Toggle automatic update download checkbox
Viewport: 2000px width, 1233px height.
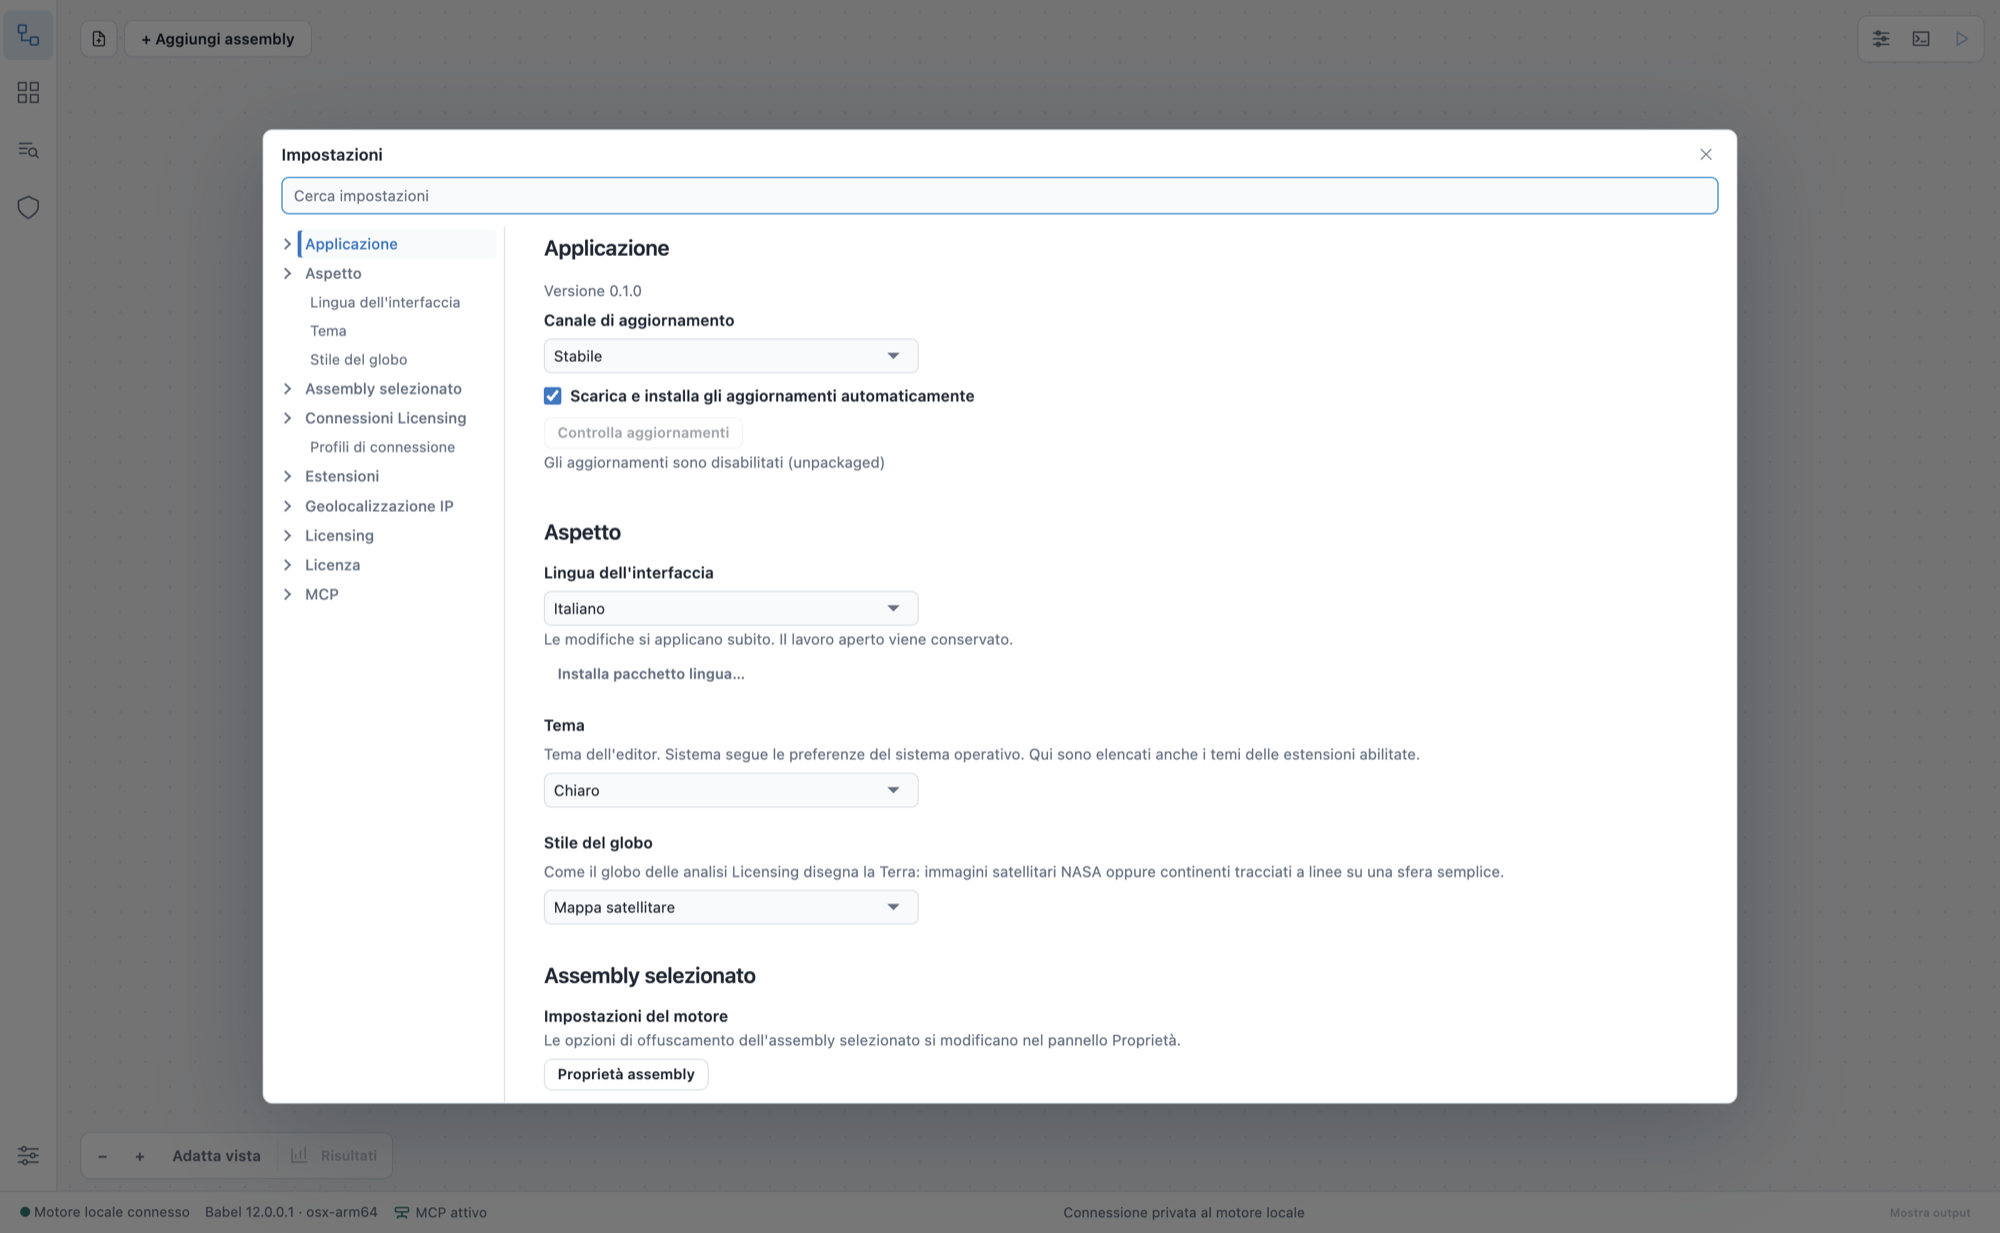(553, 396)
